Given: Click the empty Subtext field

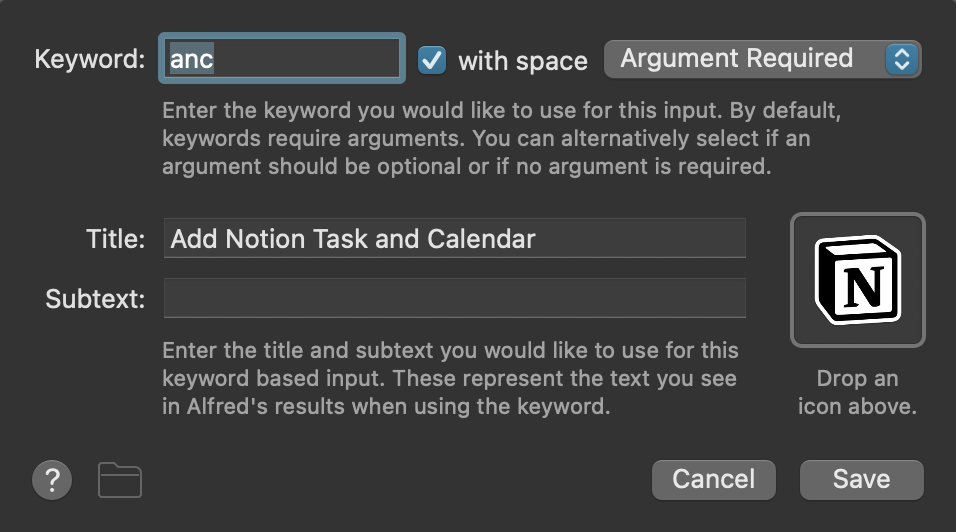Looking at the screenshot, I should (455, 298).
